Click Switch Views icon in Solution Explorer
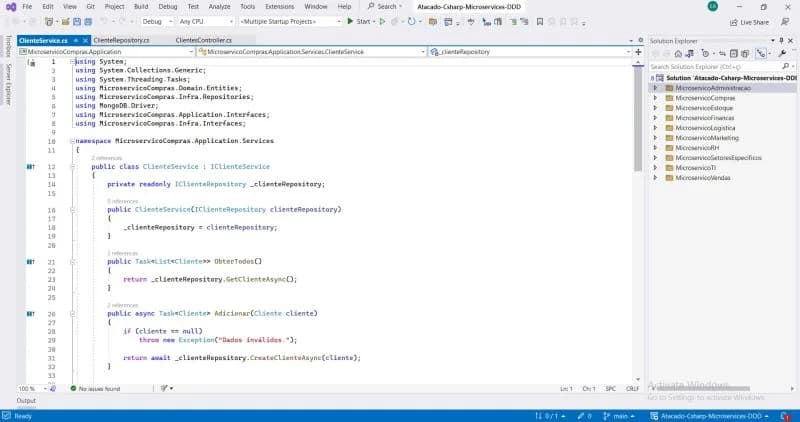Image resolution: width=800 pixels, height=422 pixels. 690,54
